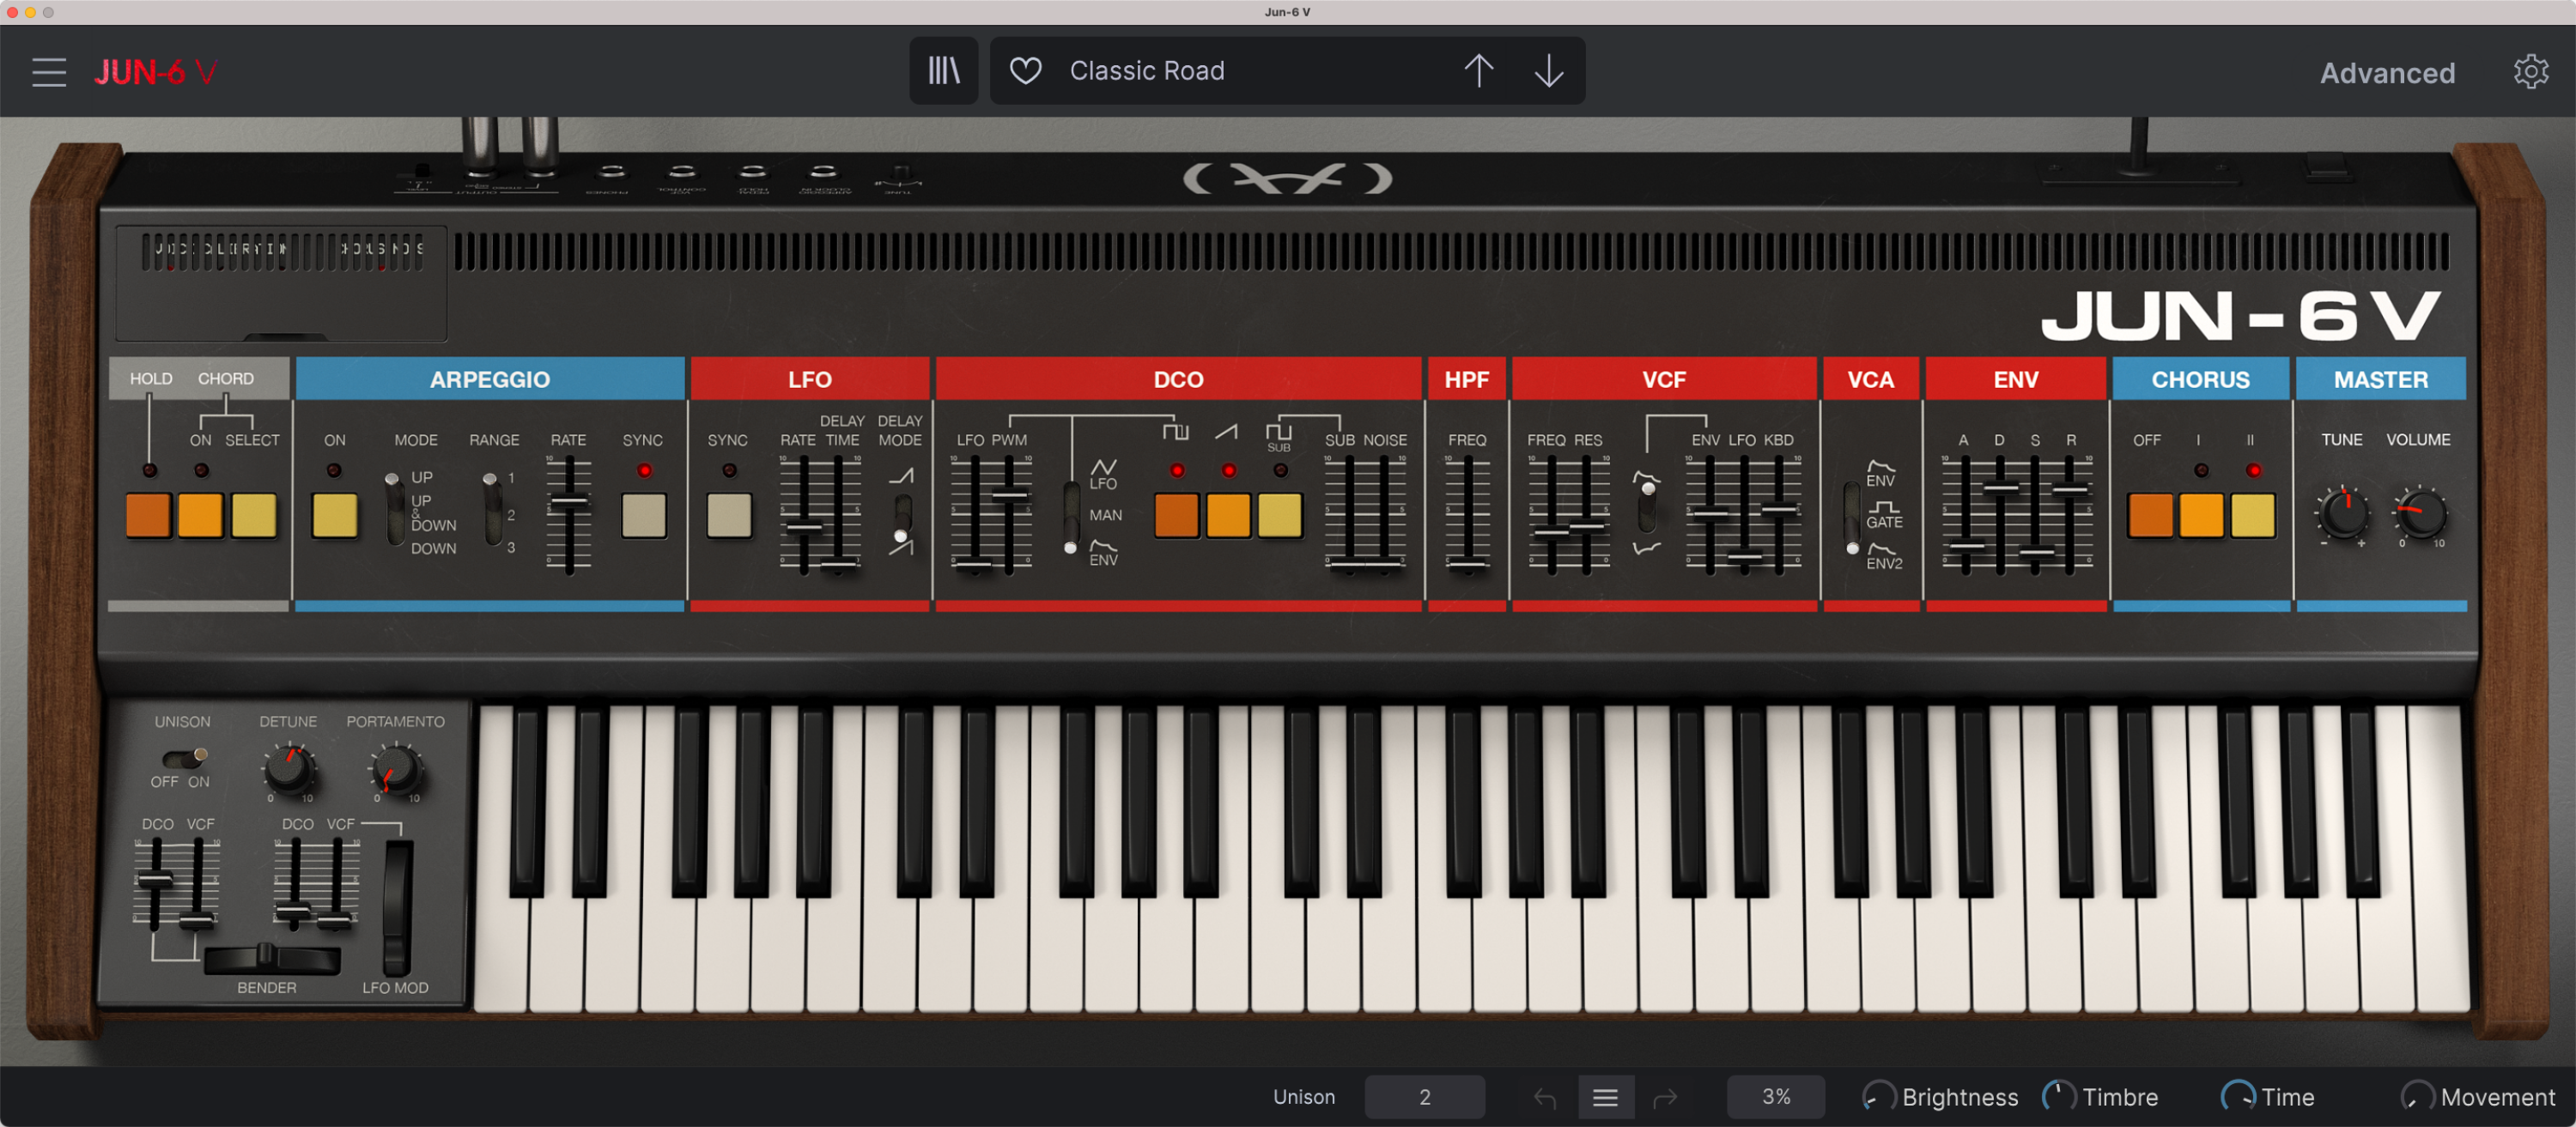Turn on the Arpeggio ON button
Viewport: 2576px width, 1127px height.
pos(334,515)
